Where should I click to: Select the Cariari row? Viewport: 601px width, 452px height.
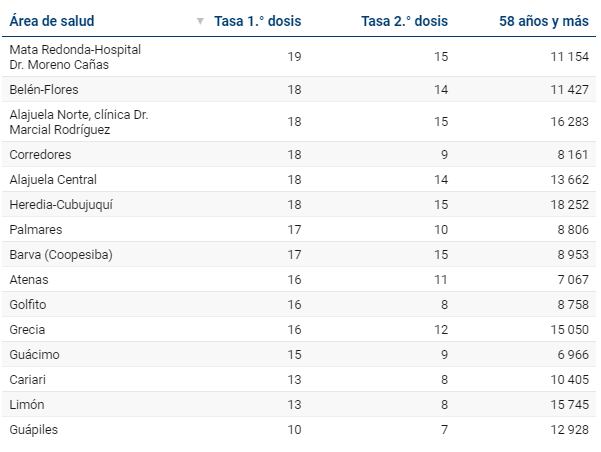(28, 380)
